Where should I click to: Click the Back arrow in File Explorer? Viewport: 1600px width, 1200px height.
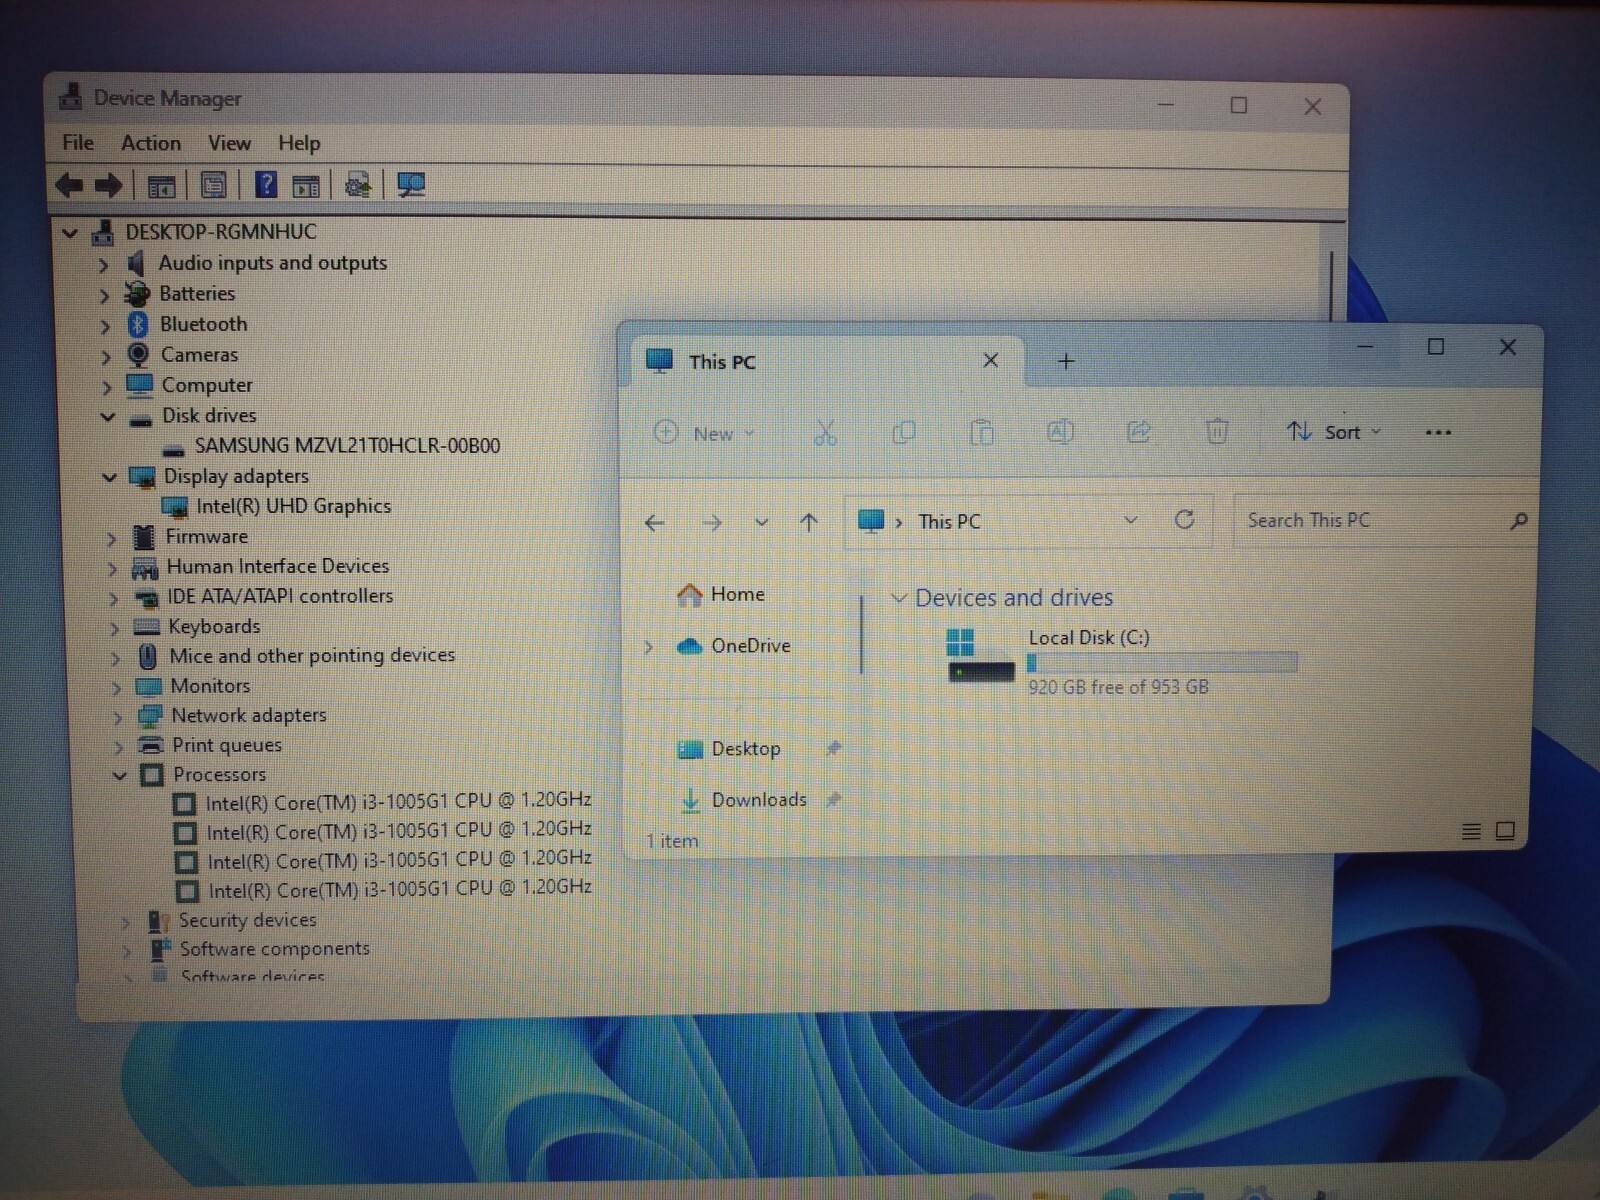coord(655,522)
